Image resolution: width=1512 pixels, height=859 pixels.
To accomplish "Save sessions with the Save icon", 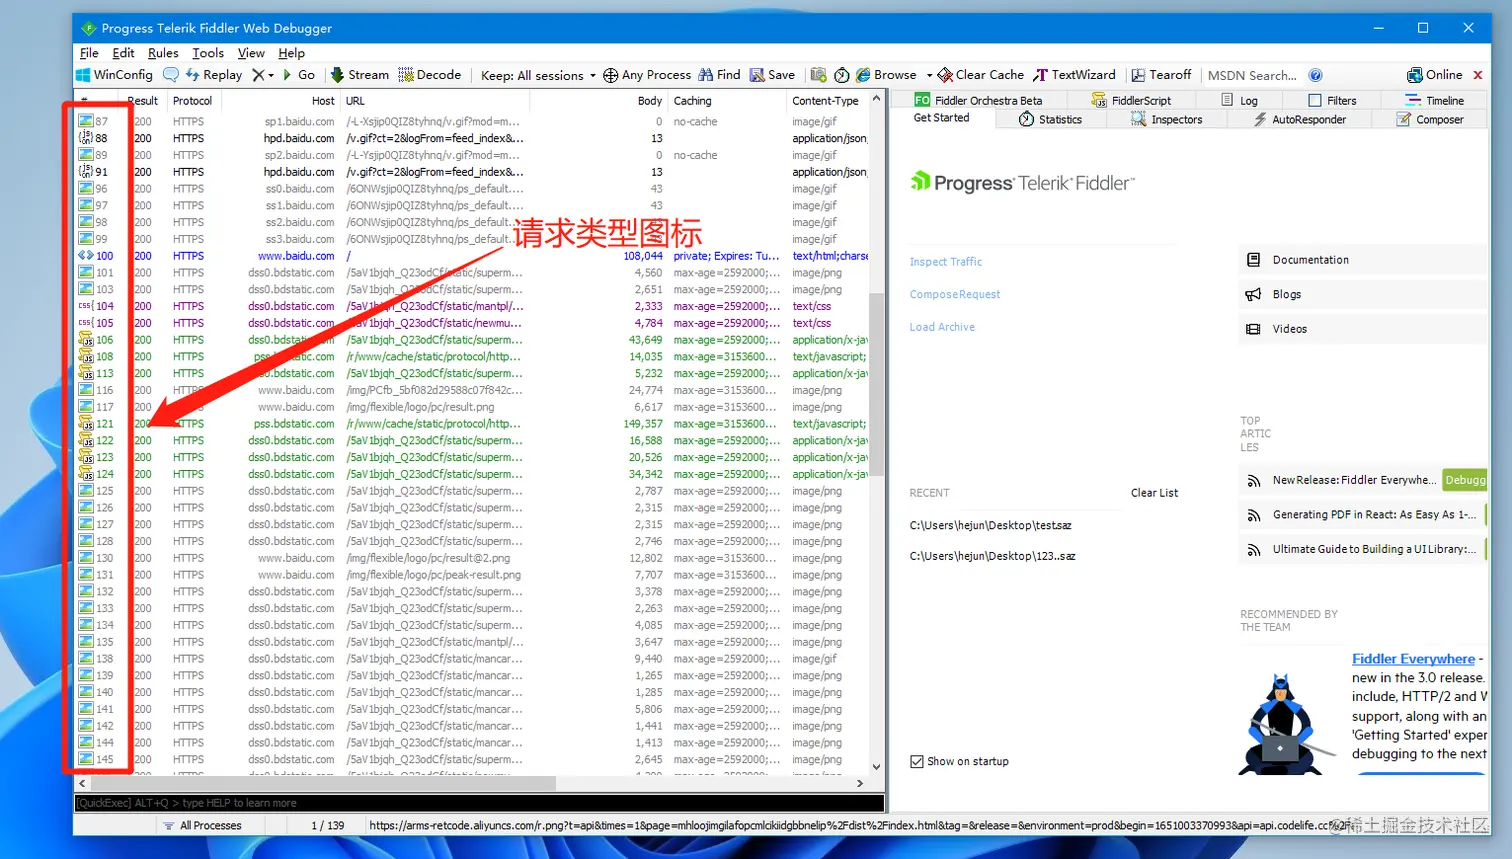I will [x=772, y=75].
